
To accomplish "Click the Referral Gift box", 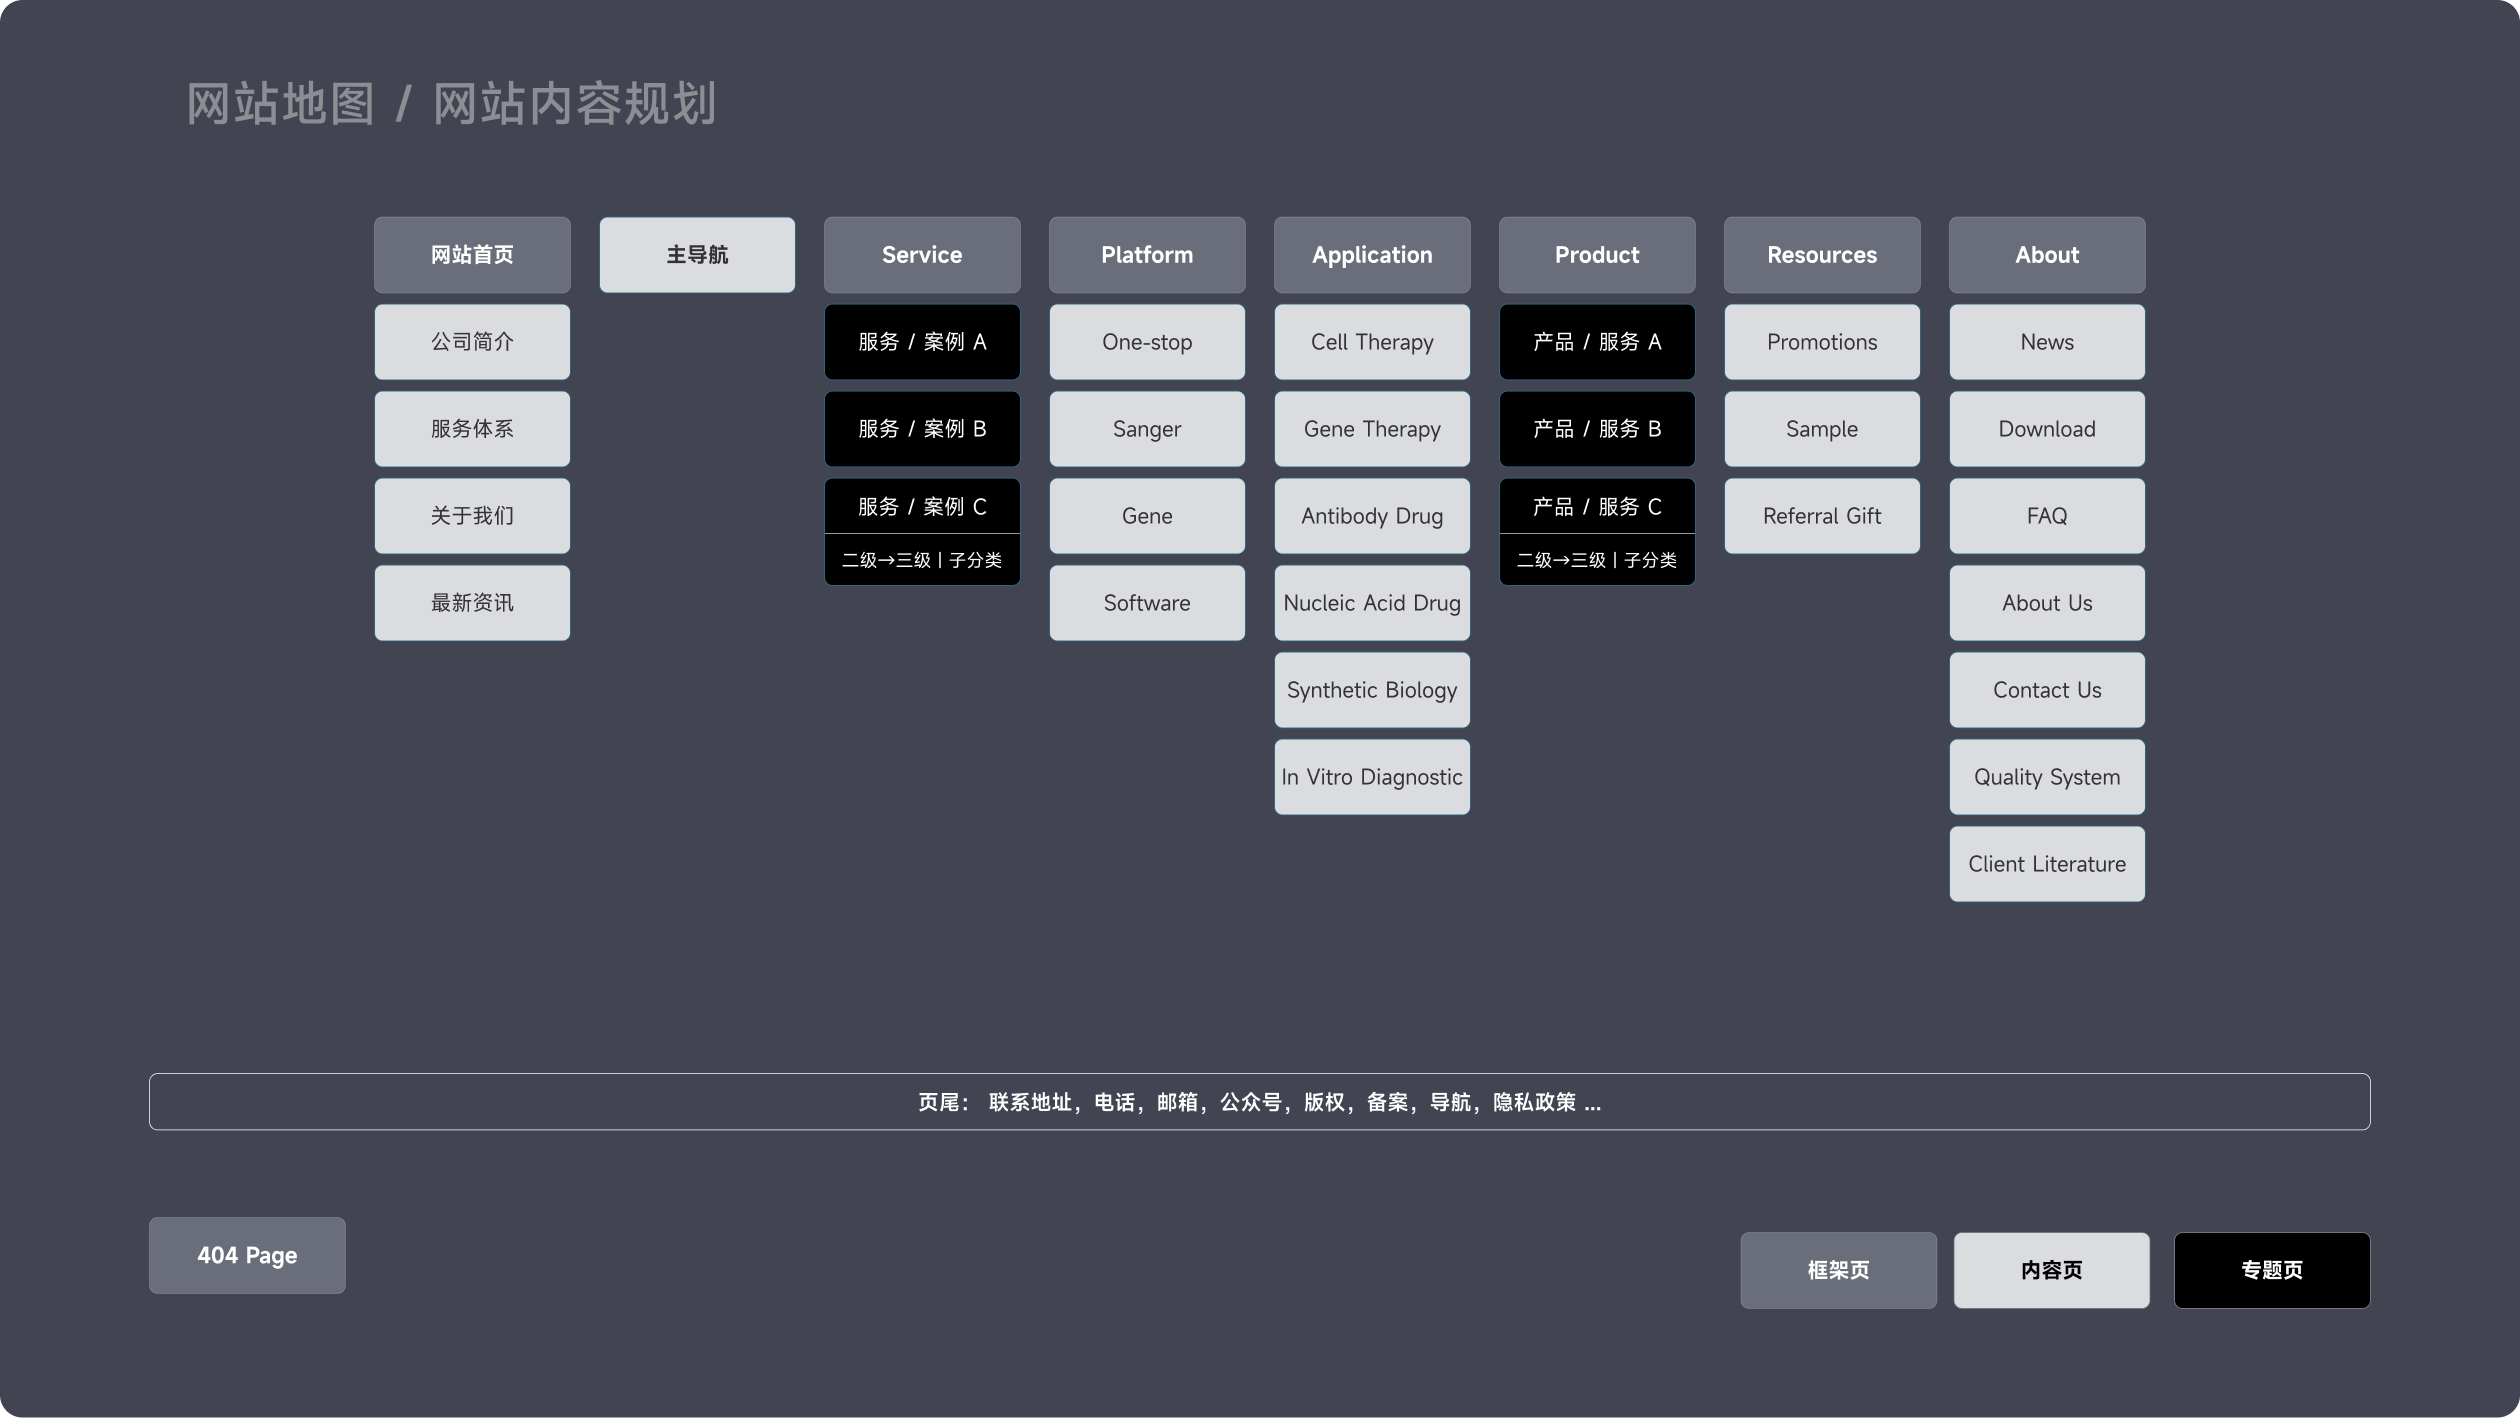I will coord(1821,516).
